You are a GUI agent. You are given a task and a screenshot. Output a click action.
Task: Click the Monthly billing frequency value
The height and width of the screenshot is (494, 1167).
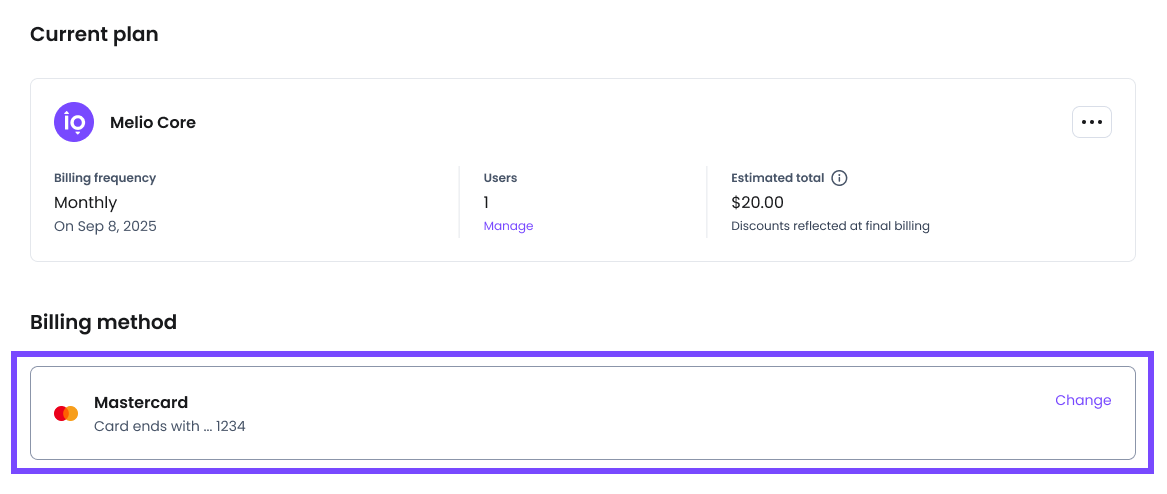[85, 202]
